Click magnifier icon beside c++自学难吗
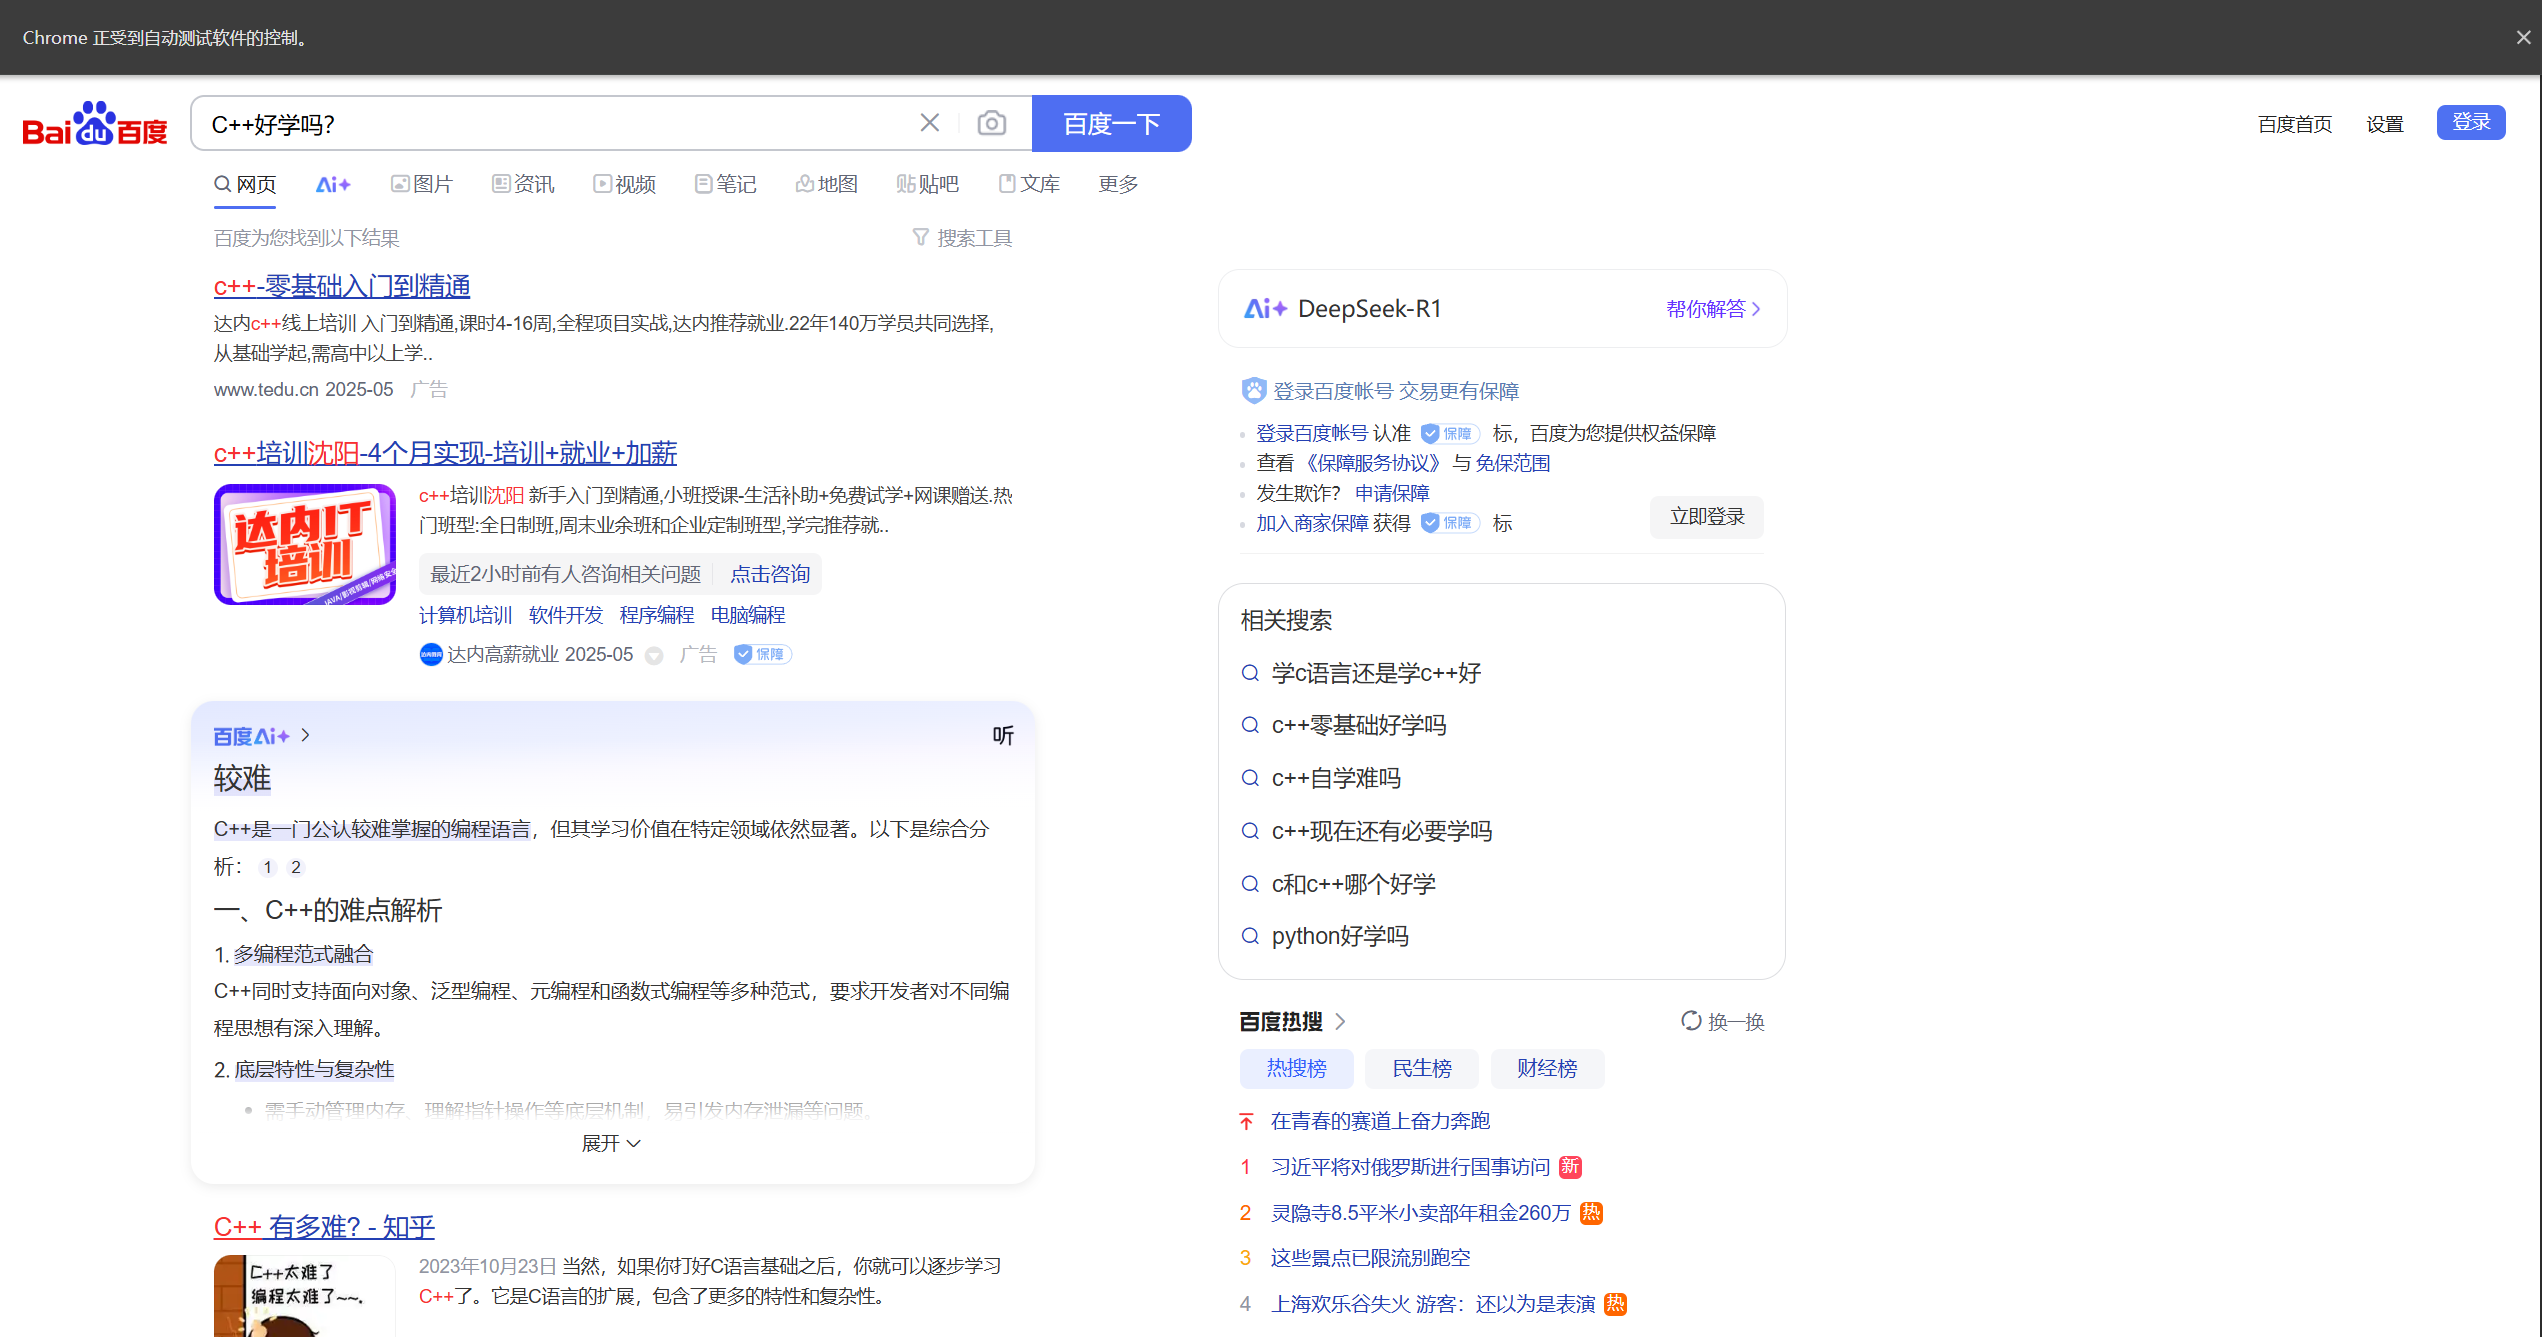The width and height of the screenshot is (2542, 1337). [1249, 778]
